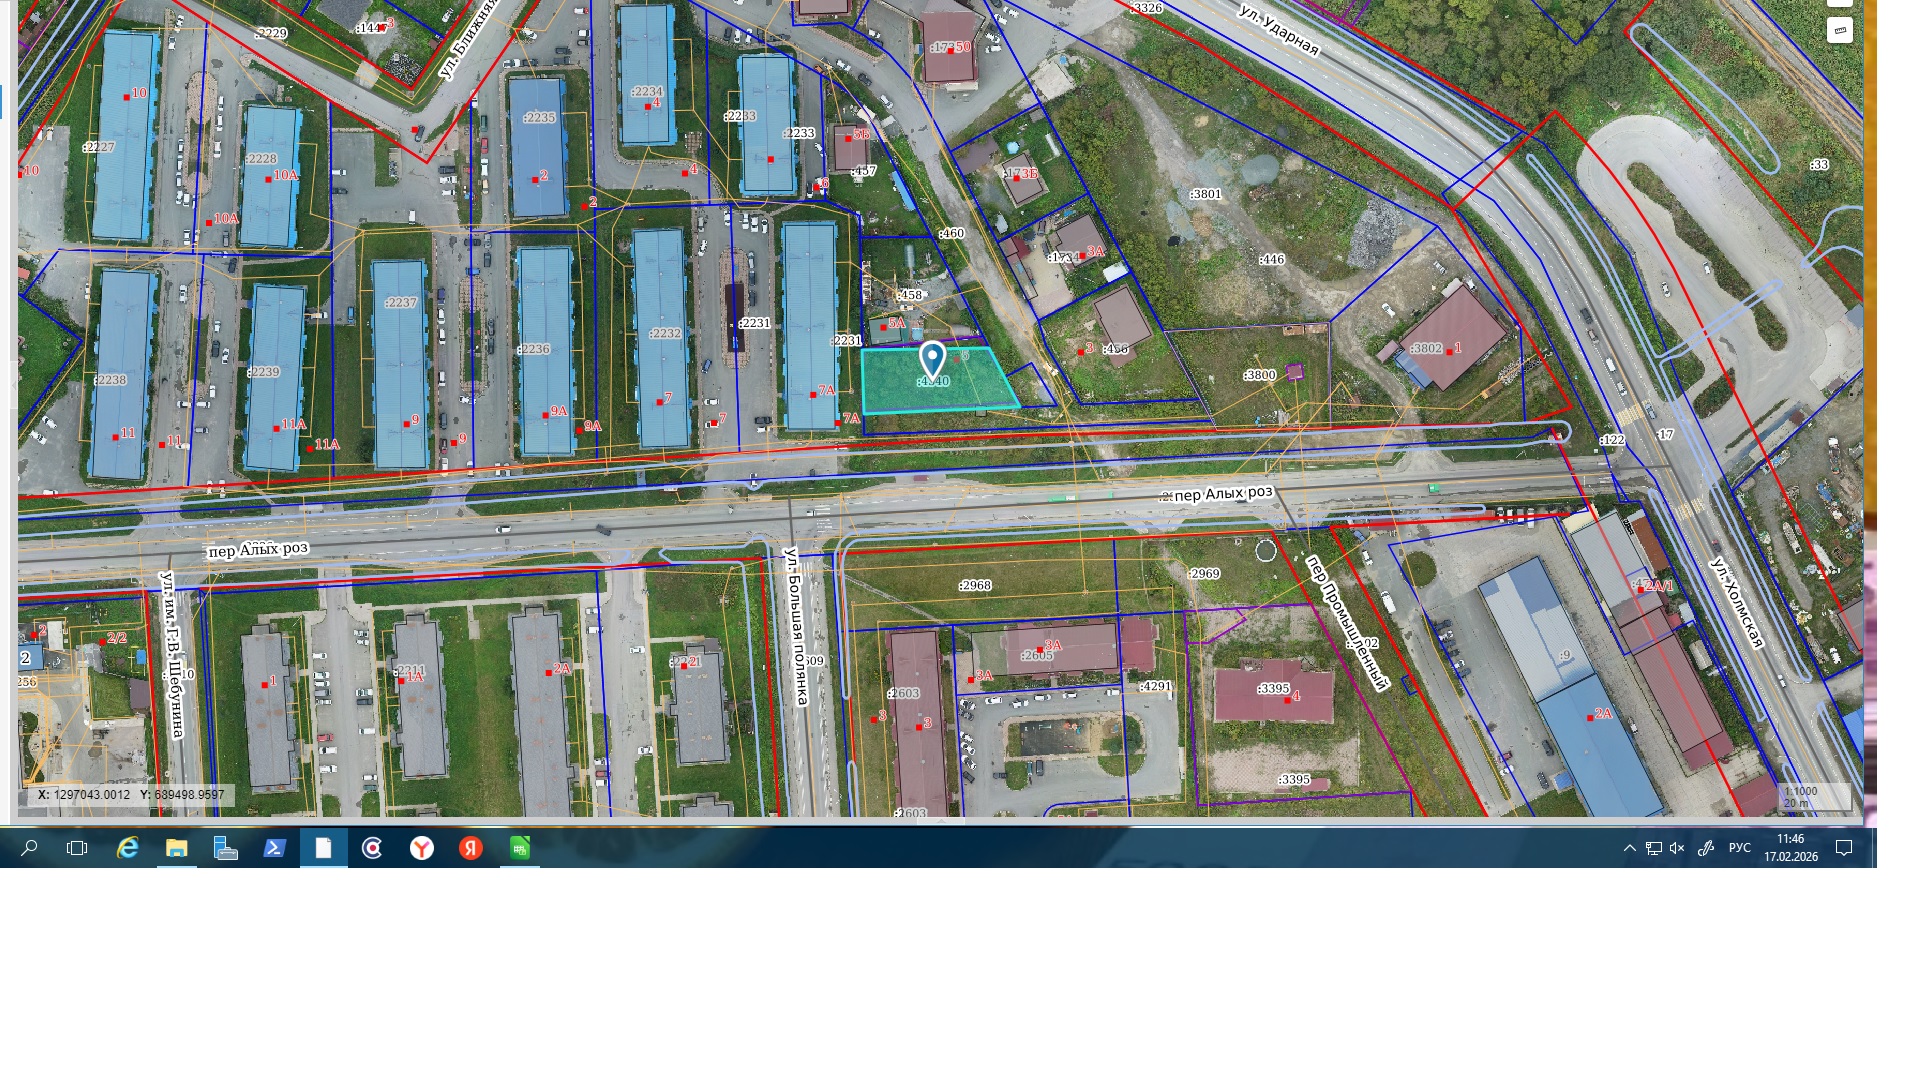Open Task View on the taskbar

click(x=77, y=848)
